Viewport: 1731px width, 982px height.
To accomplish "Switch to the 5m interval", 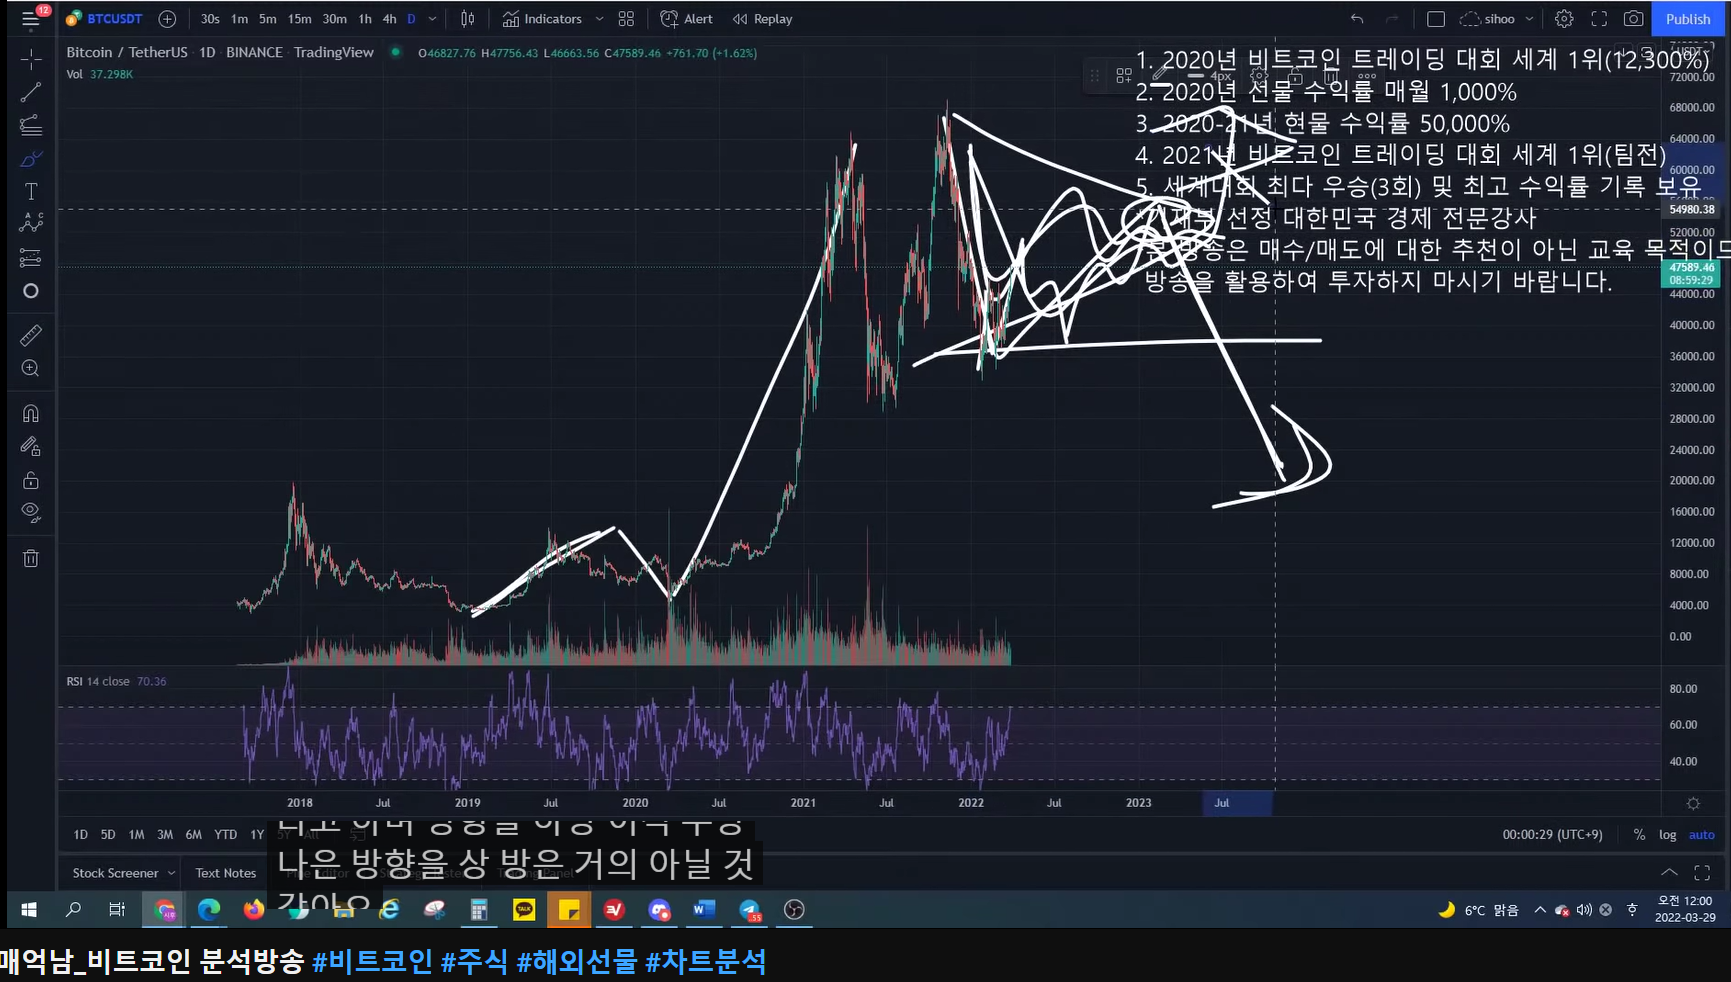I will pos(268,19).
